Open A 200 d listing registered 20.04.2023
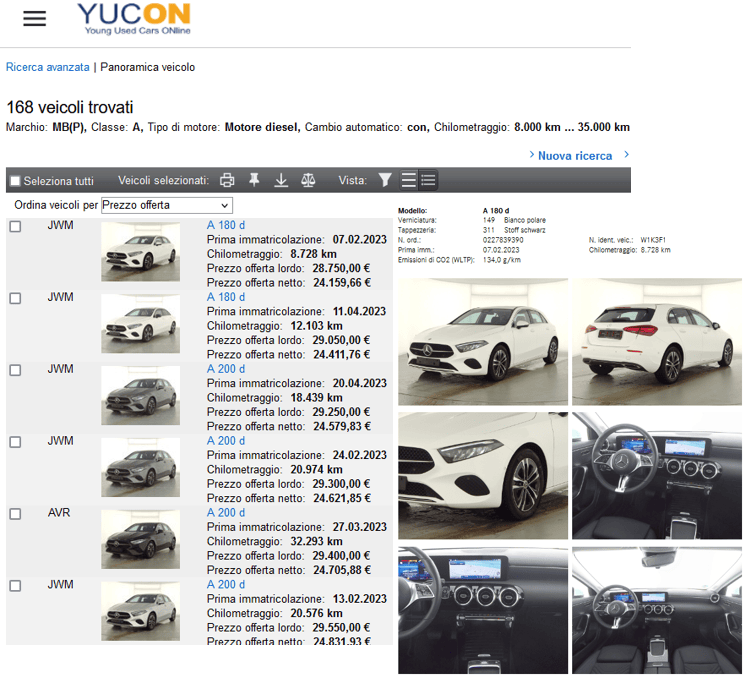Viewport: 749px width, 685px height. point(225,369)
